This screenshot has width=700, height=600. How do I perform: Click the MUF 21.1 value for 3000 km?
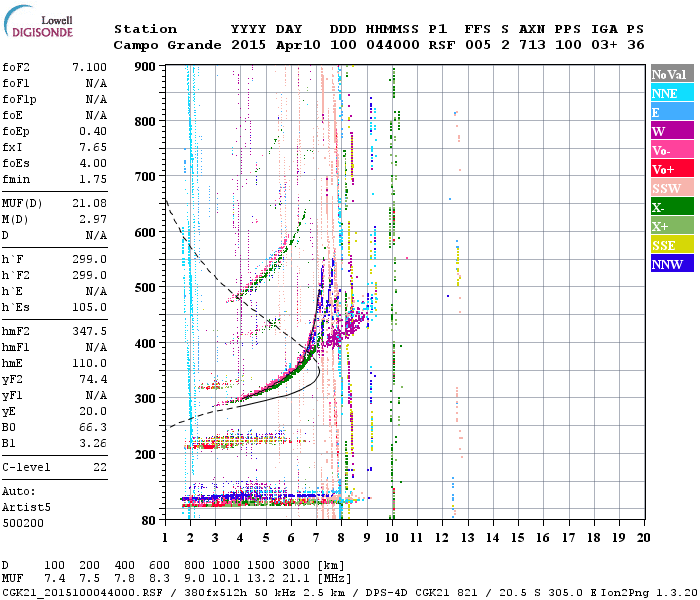tap(296, 579)
